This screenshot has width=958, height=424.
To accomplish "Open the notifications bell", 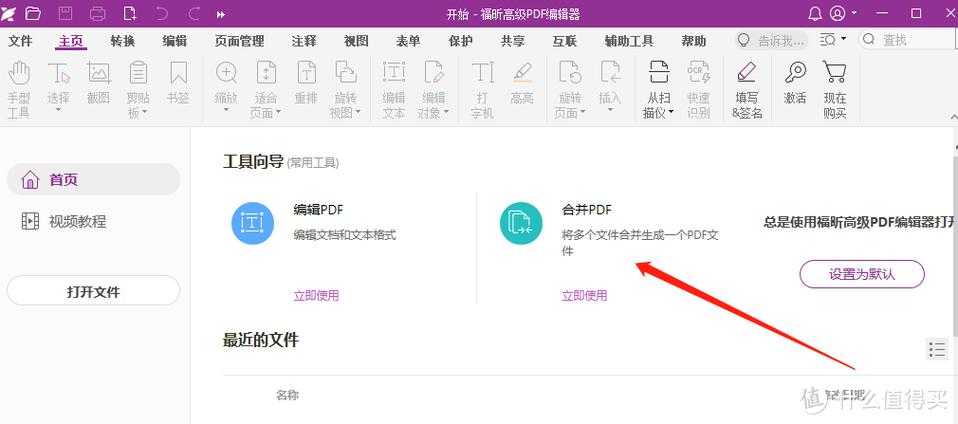I will (814, 13).
